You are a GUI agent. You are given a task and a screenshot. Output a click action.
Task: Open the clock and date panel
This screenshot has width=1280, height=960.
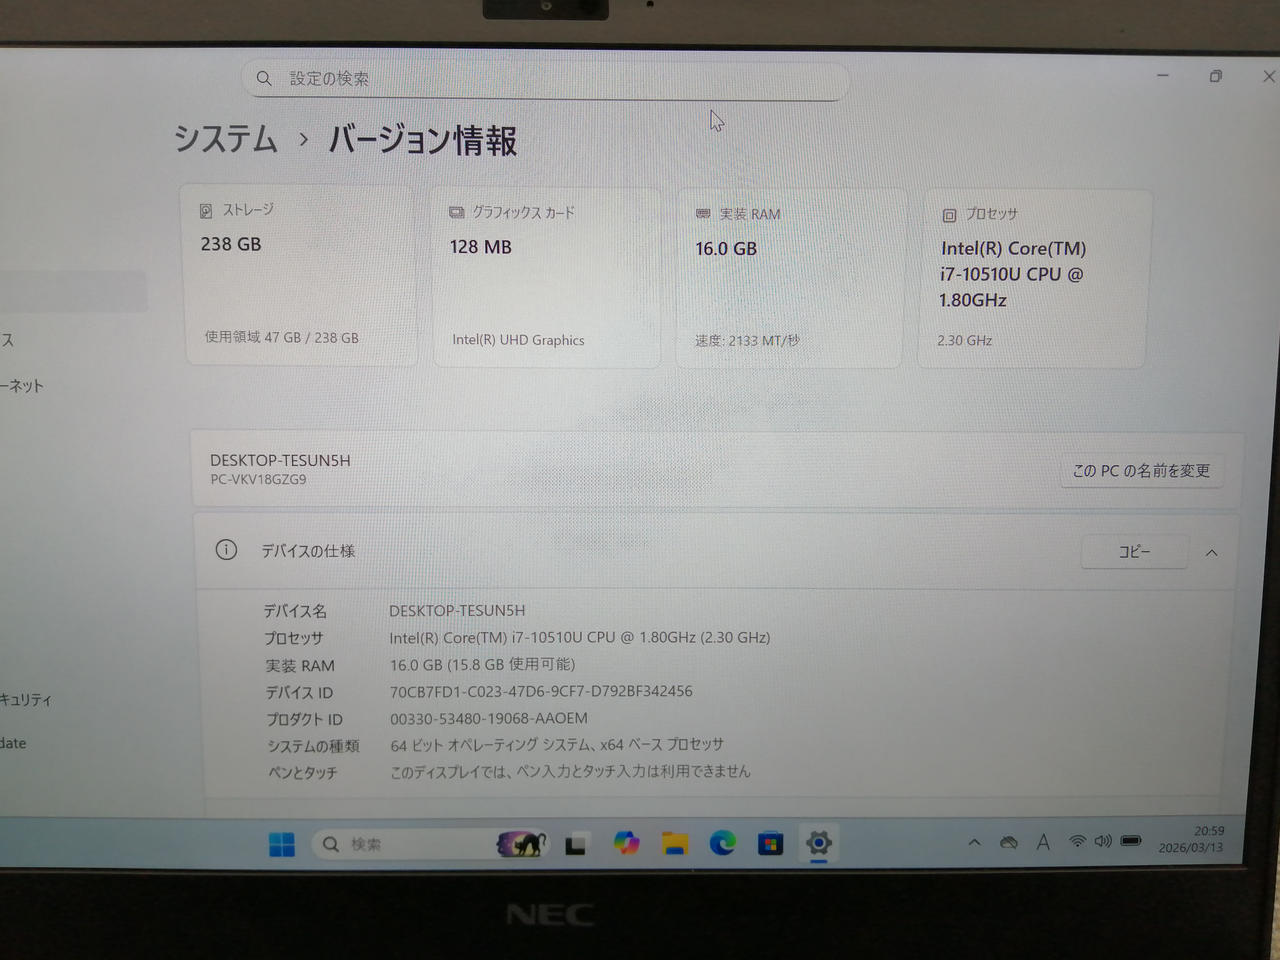[1191, 839]
